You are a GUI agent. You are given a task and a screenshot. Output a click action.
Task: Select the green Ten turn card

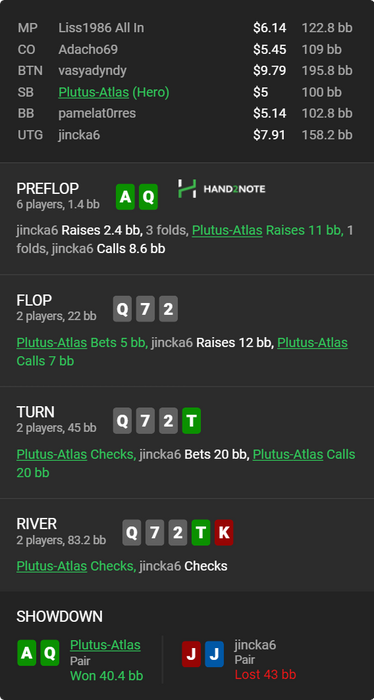coord(191,421)
